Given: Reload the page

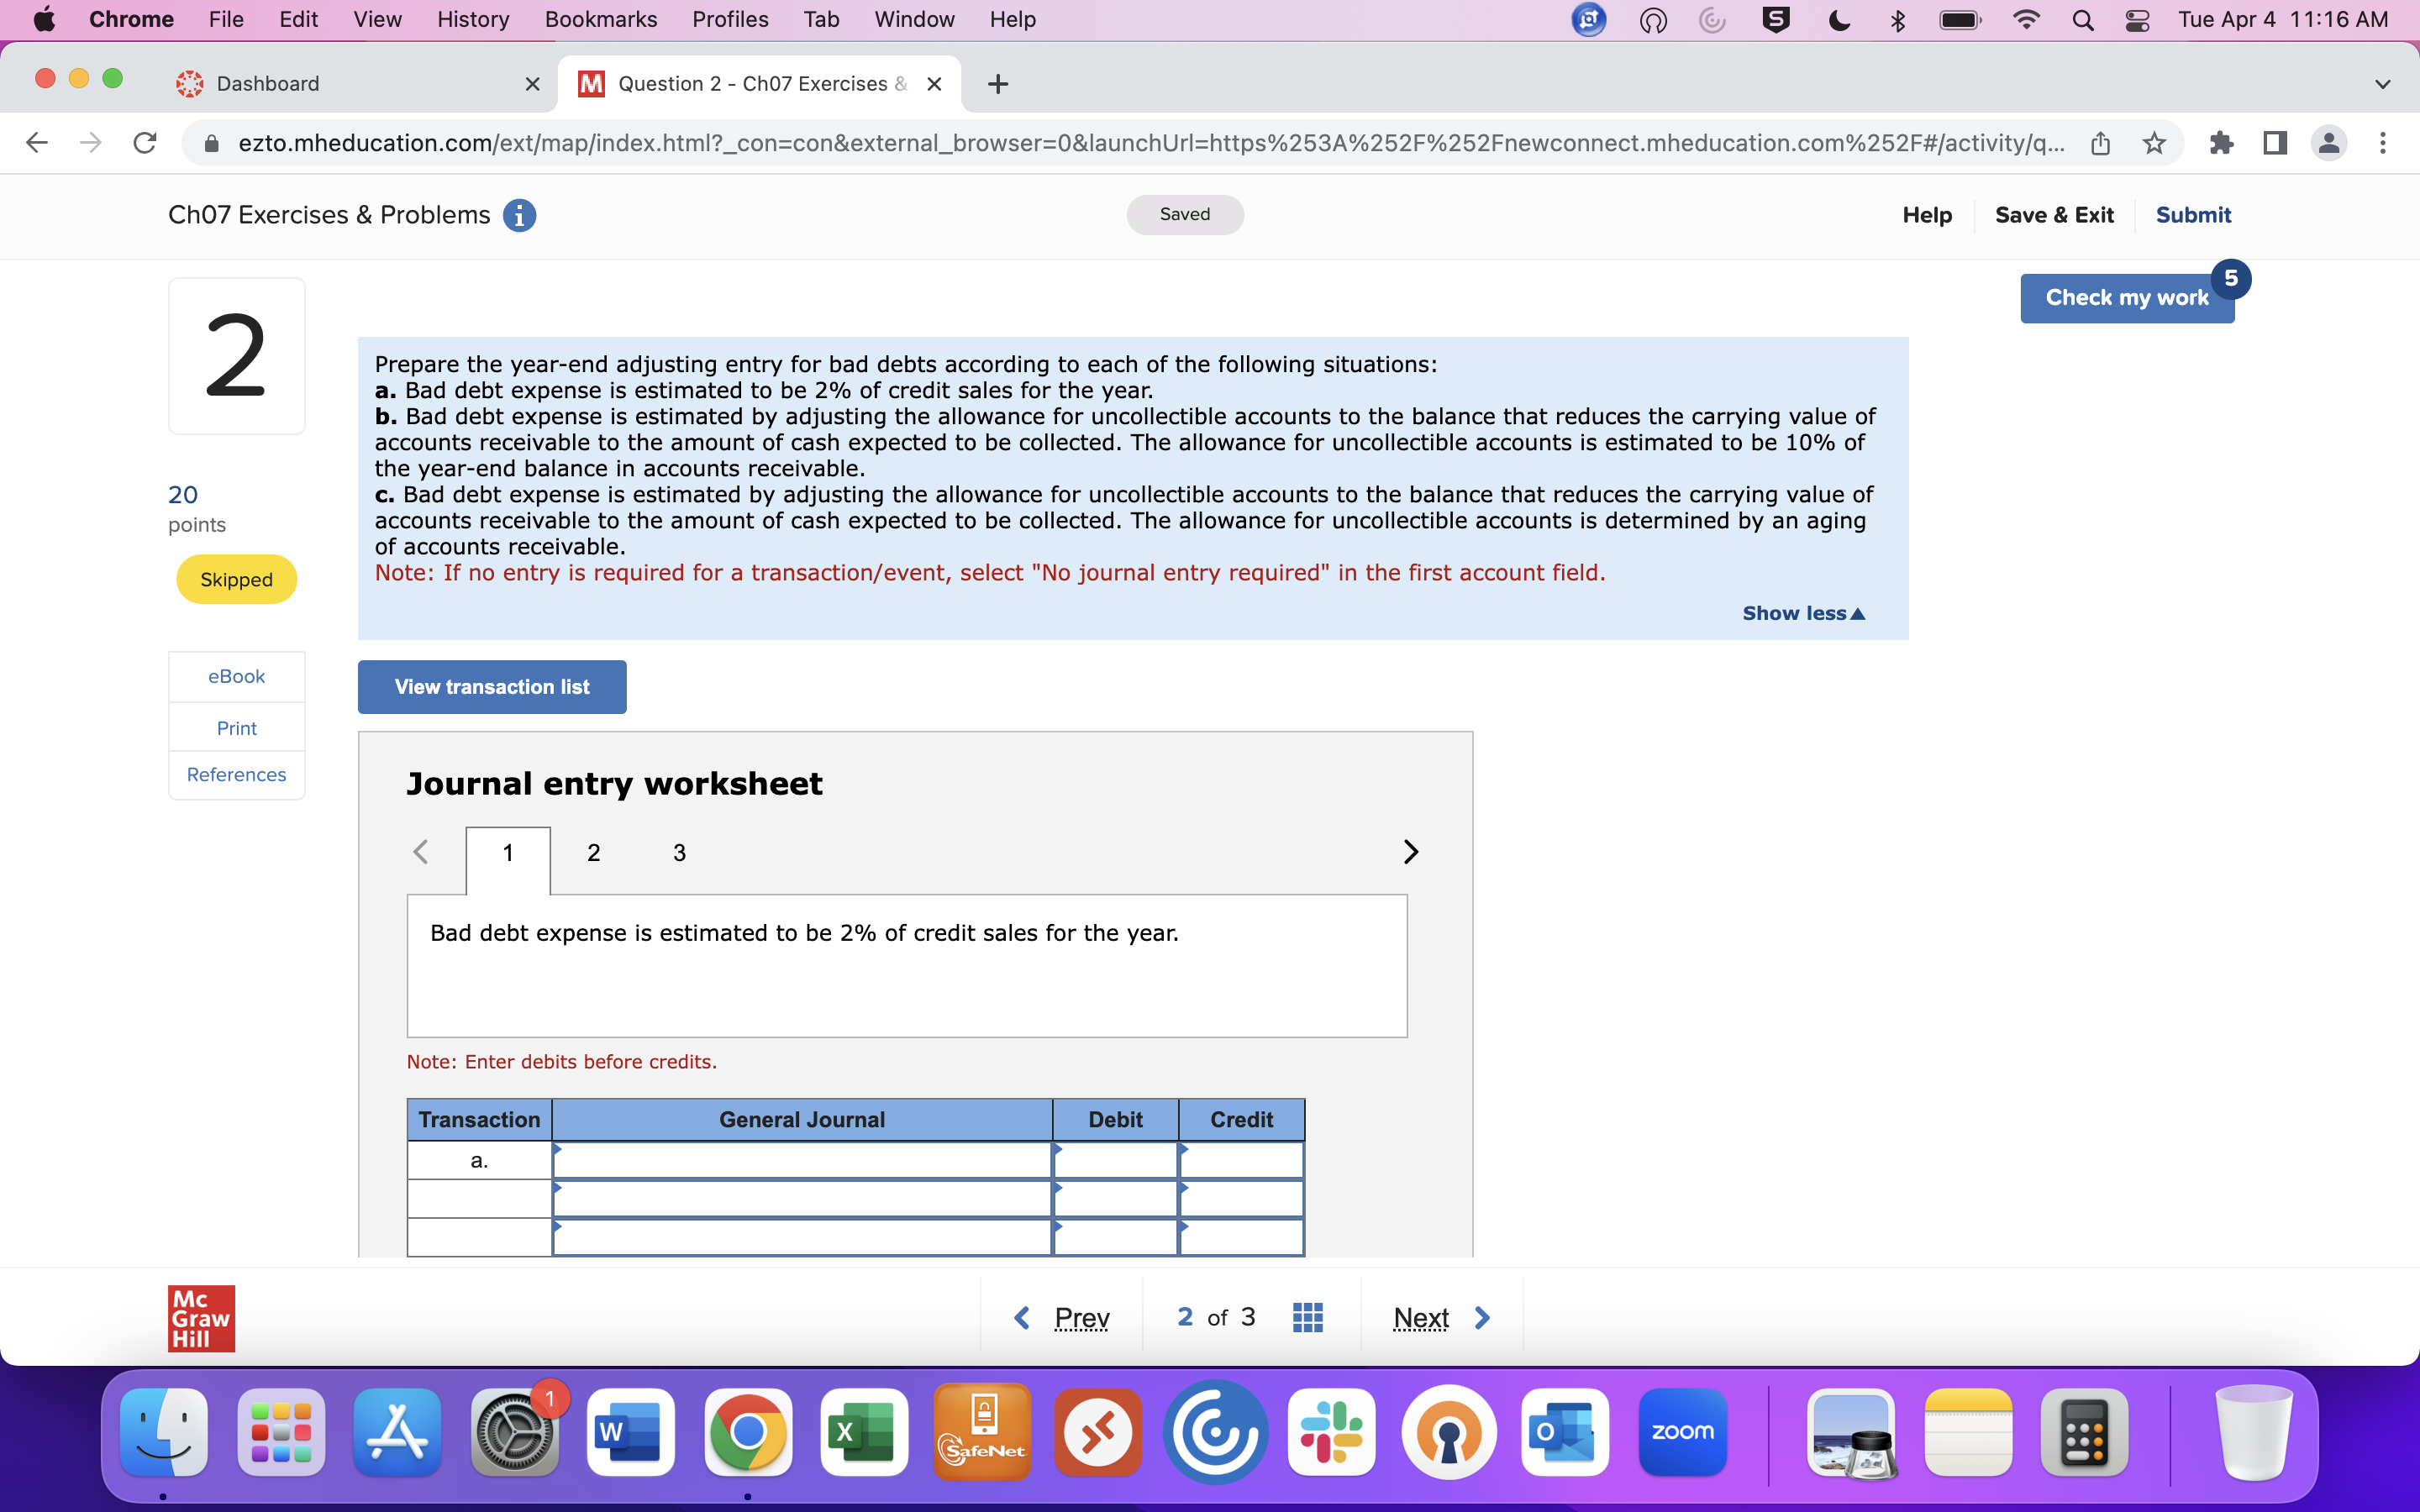Looking at the screenshot, I should [x=145, y=143].
